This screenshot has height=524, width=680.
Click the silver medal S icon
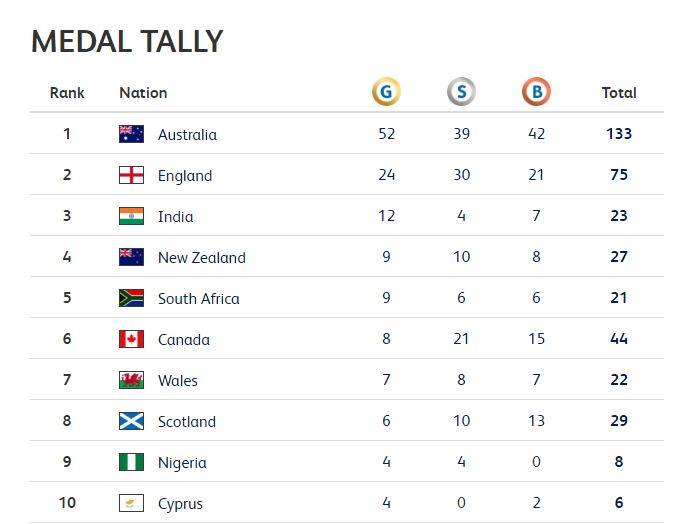(461, 92)
